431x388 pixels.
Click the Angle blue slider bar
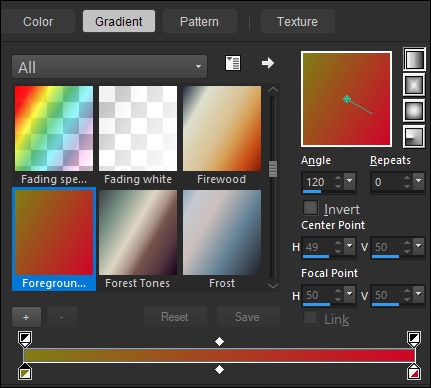point(312,192)
